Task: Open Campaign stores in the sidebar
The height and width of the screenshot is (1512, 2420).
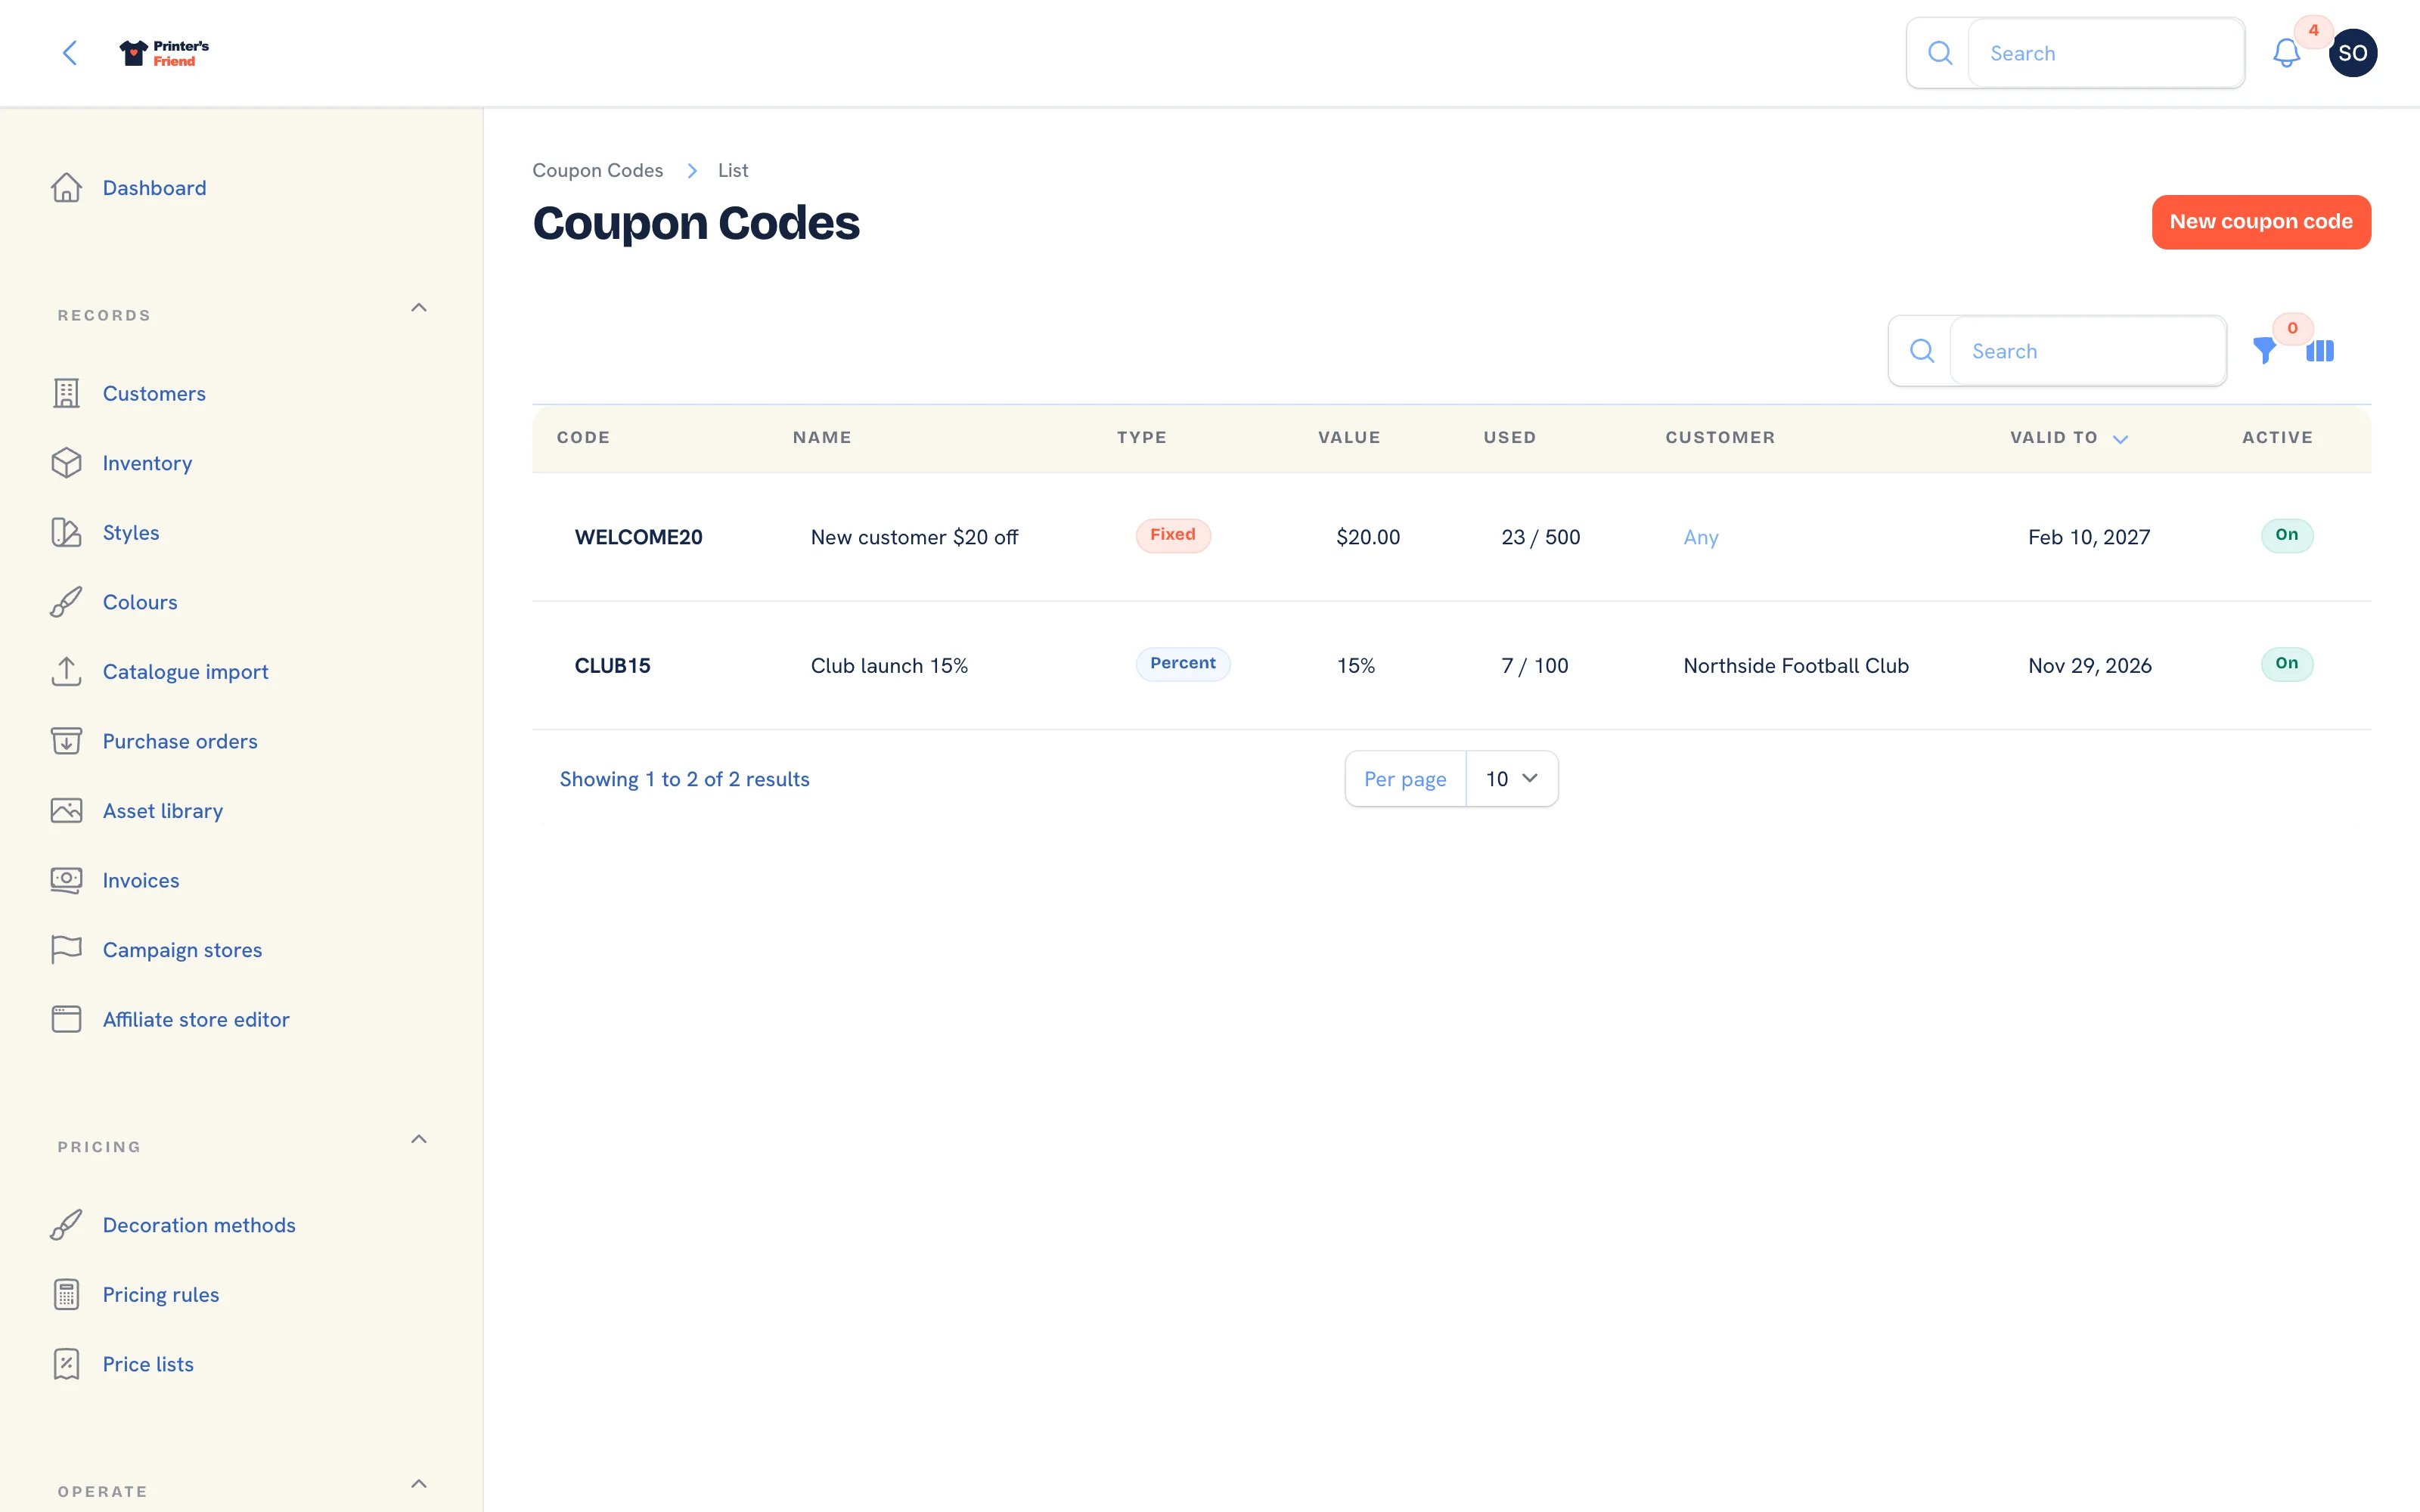Action: point(182,950)
